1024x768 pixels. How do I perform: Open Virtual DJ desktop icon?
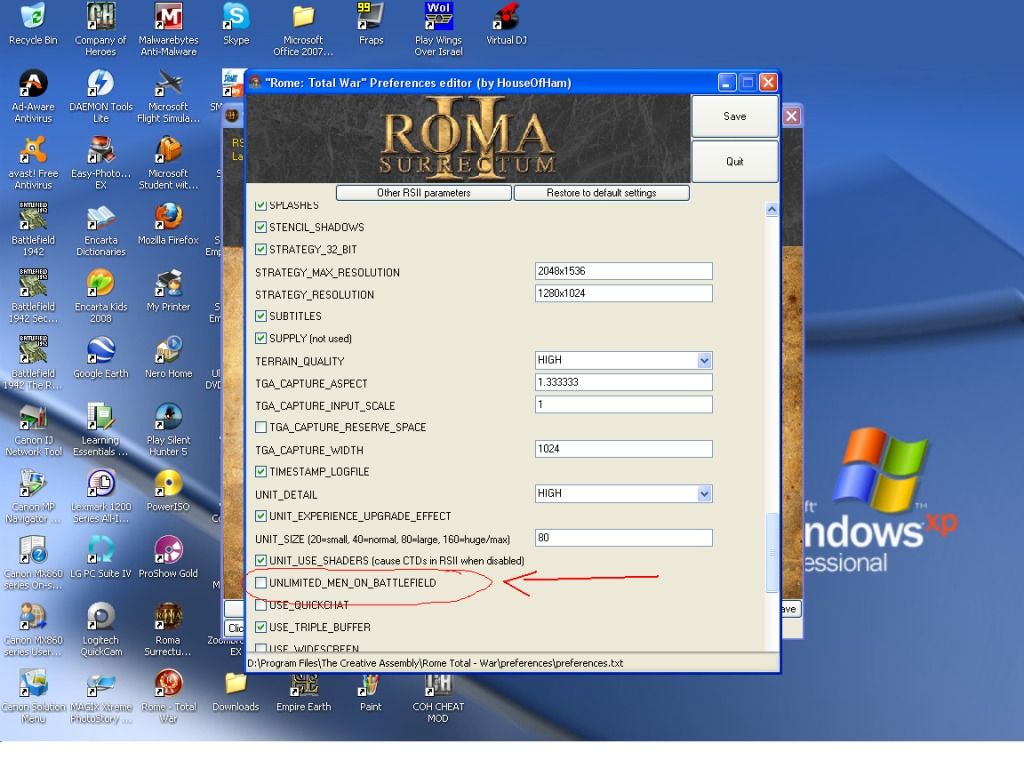coord(506,18)
